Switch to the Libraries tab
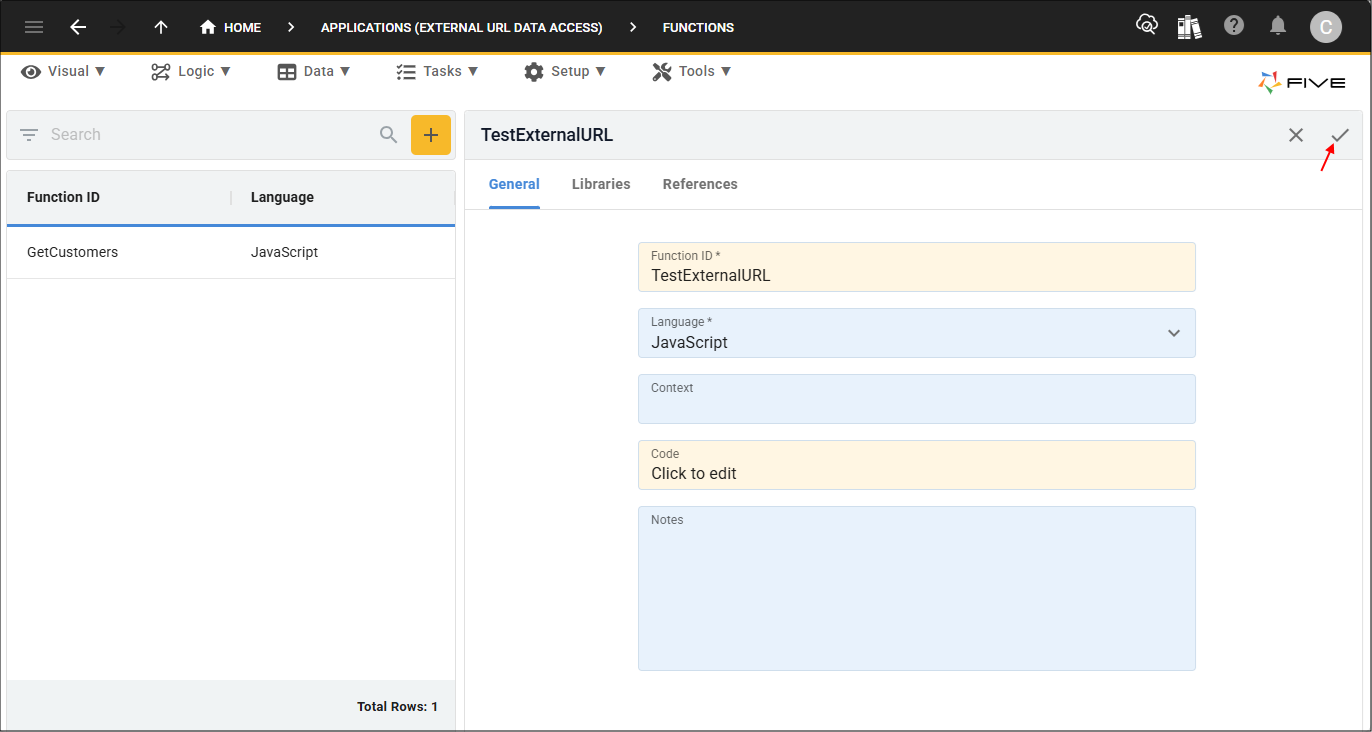 [600, 184]
